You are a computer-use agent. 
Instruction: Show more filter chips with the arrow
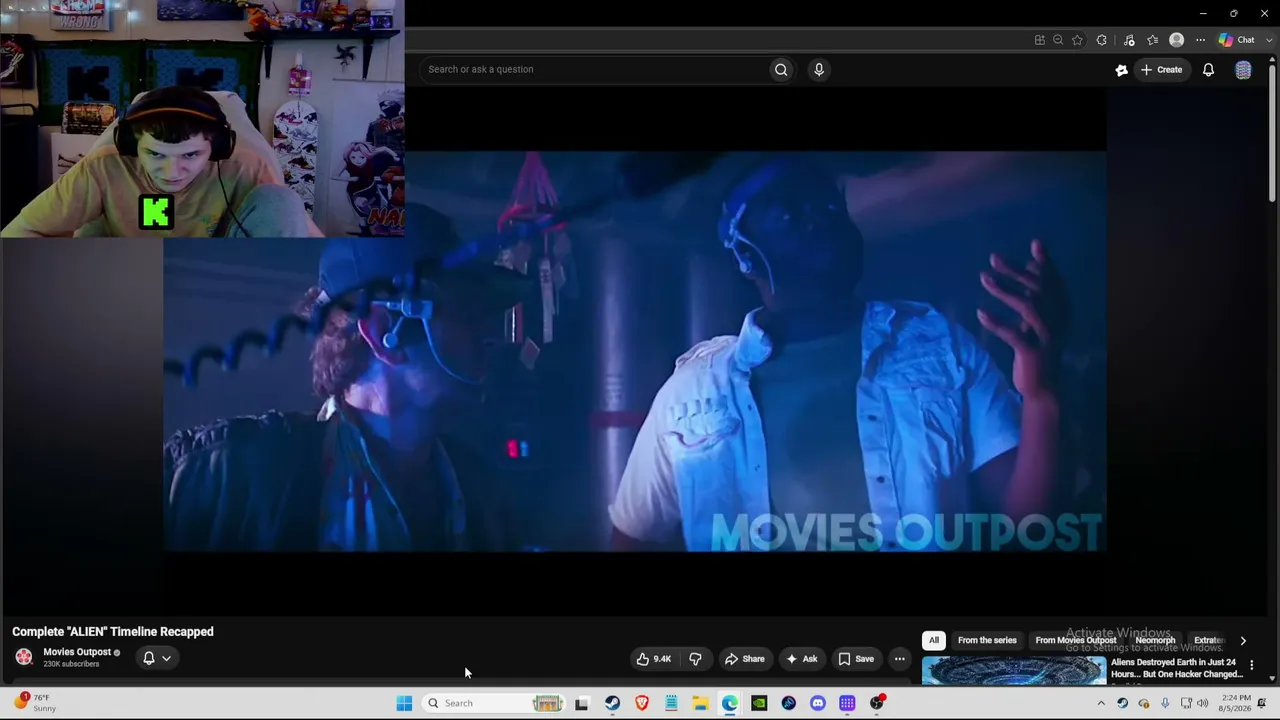(x=1243, y=640)
